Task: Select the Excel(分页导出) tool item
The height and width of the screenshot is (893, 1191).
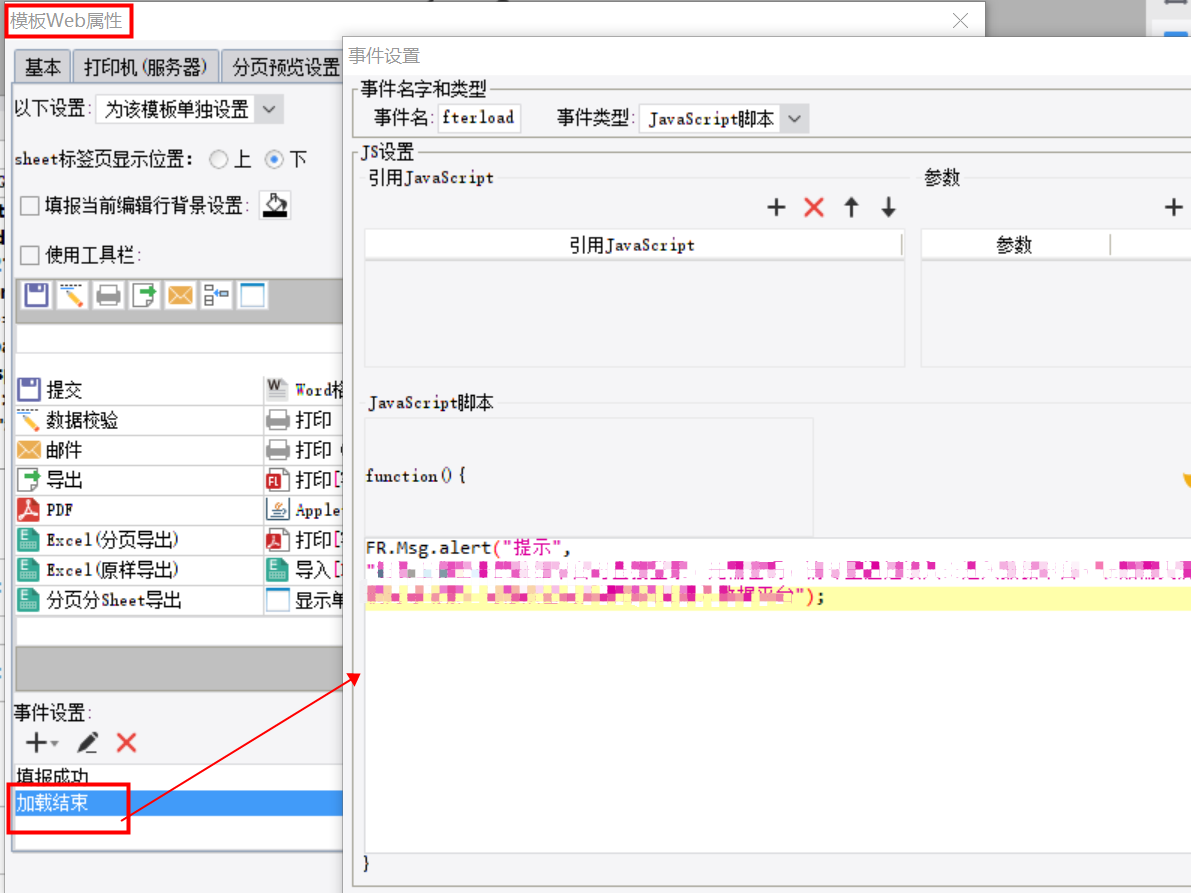Action: pyautogui.click(x=139, y=540)
